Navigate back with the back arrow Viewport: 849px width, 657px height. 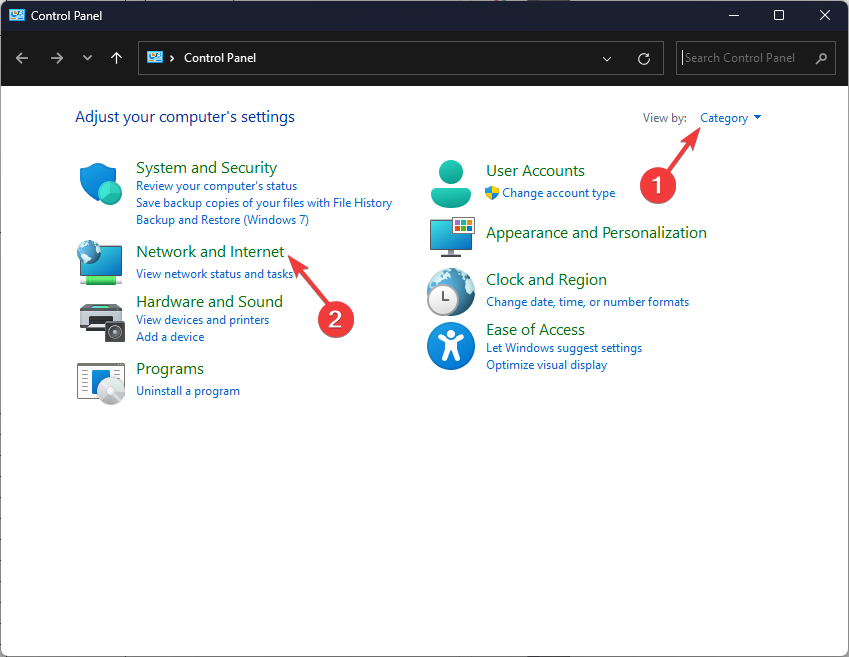coord(23,58)
